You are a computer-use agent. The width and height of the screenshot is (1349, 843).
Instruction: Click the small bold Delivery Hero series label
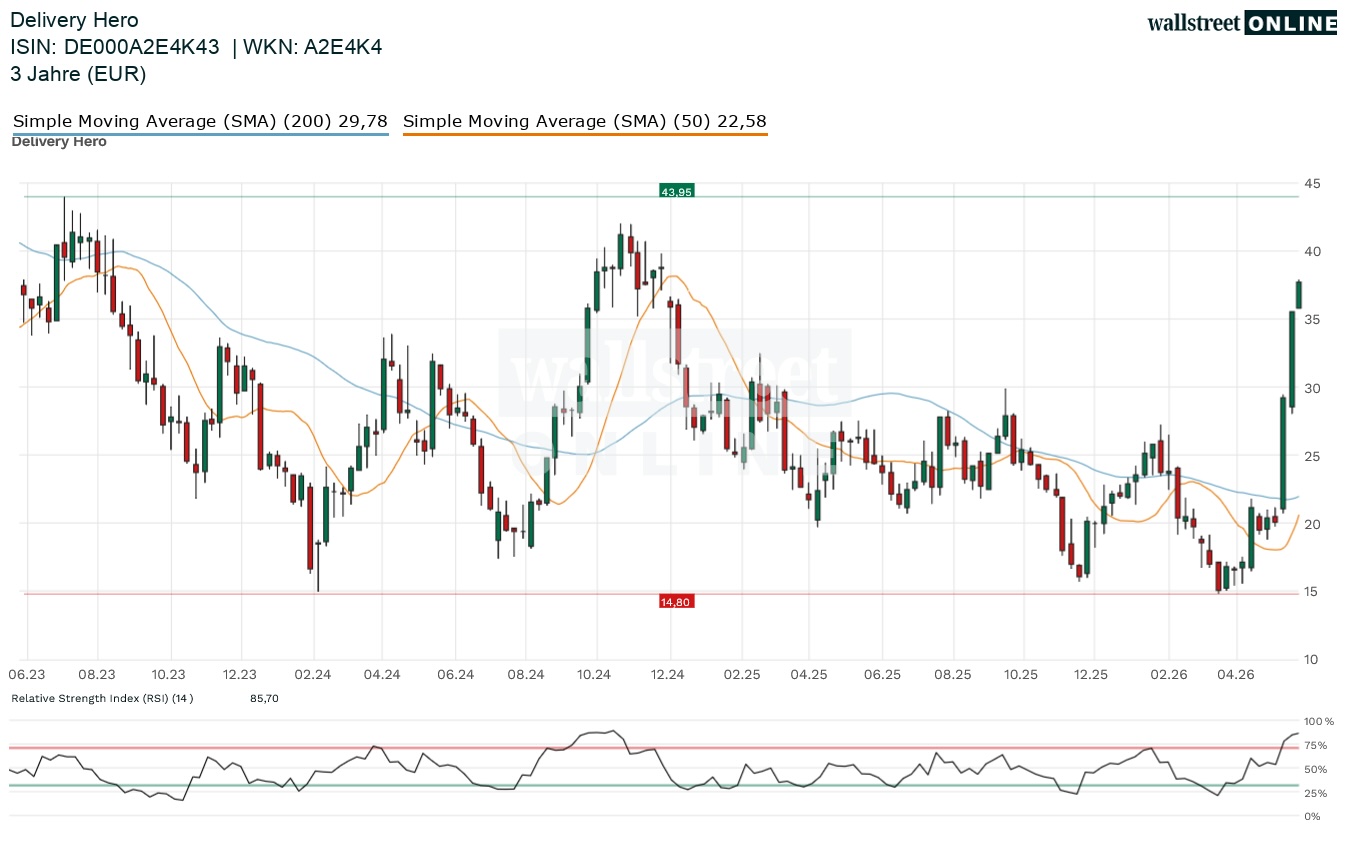(x=59, y=142)
